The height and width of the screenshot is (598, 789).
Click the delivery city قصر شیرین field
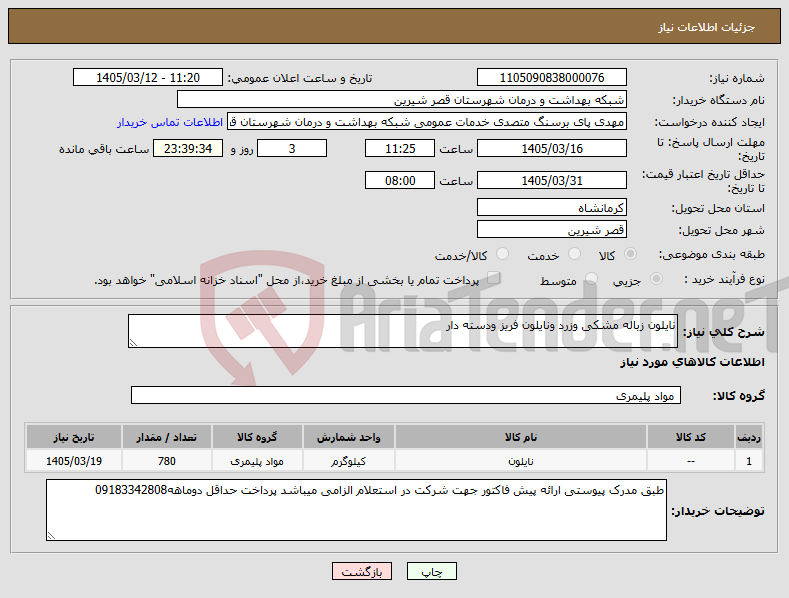coord(551,230)
